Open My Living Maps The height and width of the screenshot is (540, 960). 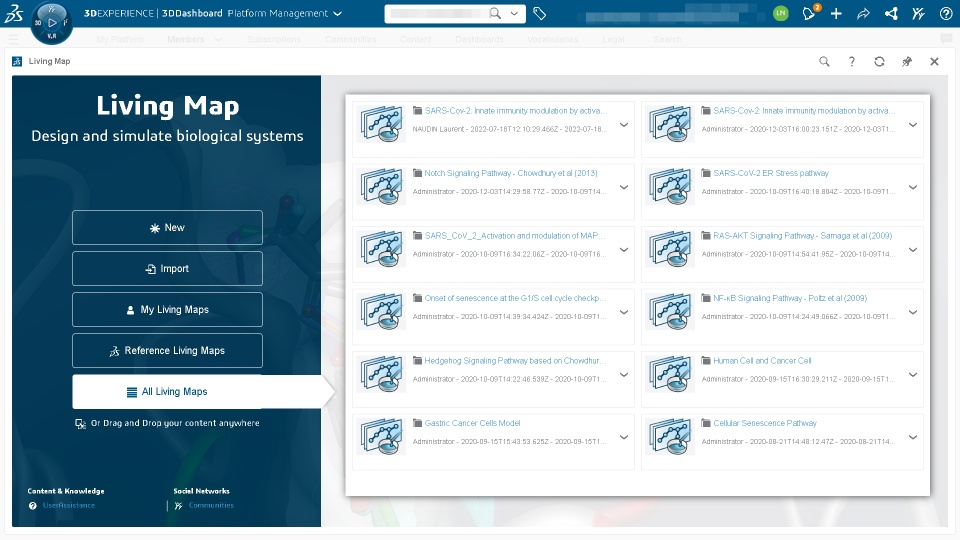[x=167, y=310]
